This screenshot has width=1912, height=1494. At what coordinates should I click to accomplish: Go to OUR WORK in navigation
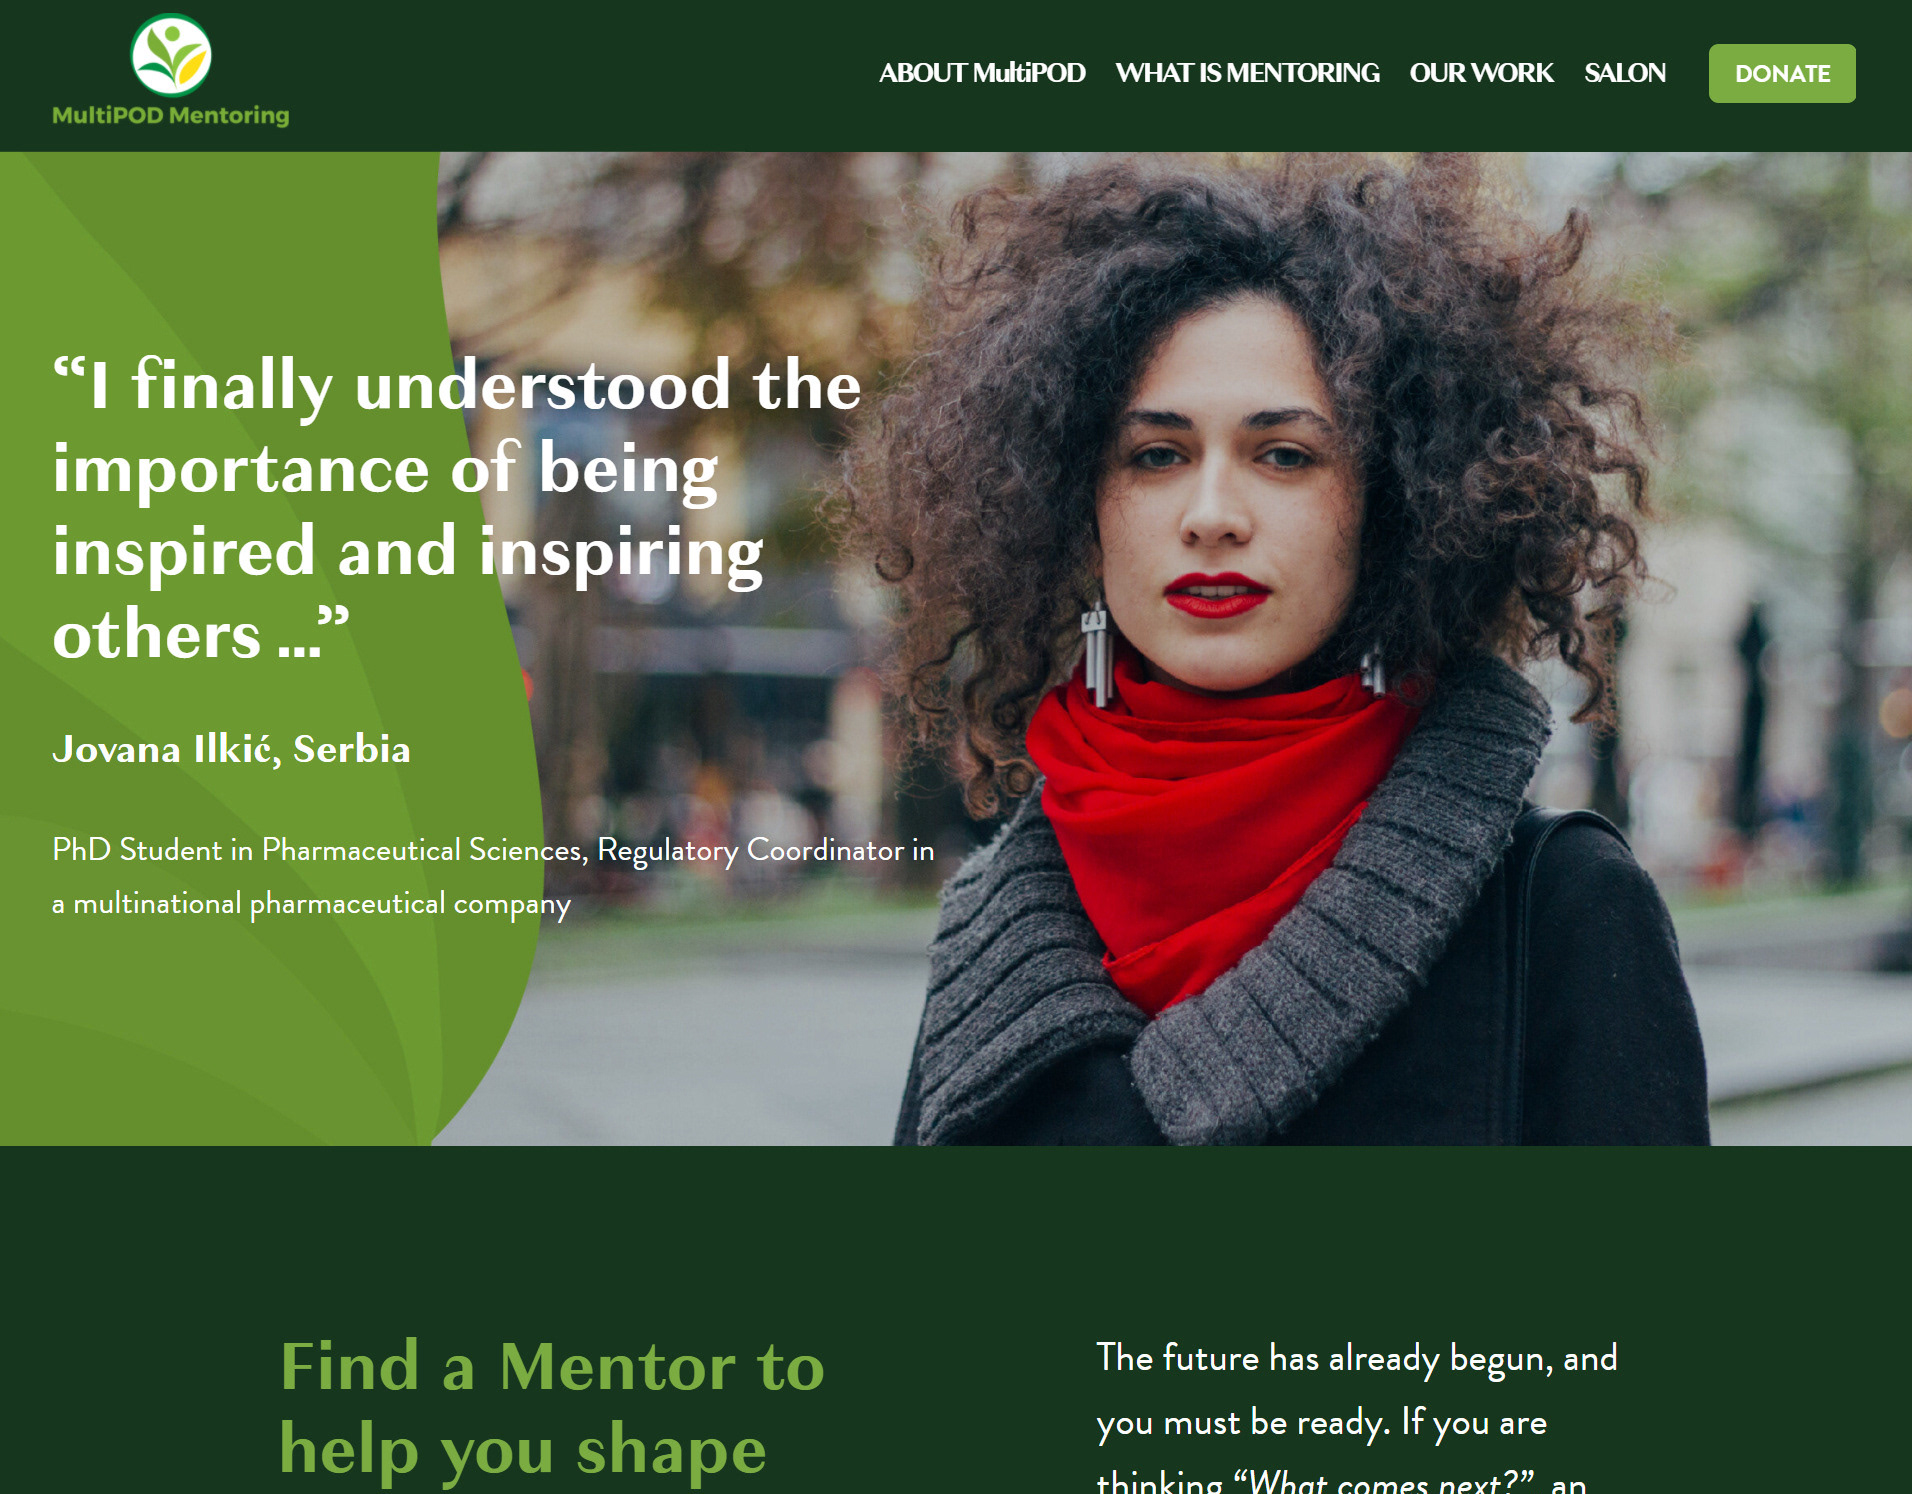point(1481,73)
